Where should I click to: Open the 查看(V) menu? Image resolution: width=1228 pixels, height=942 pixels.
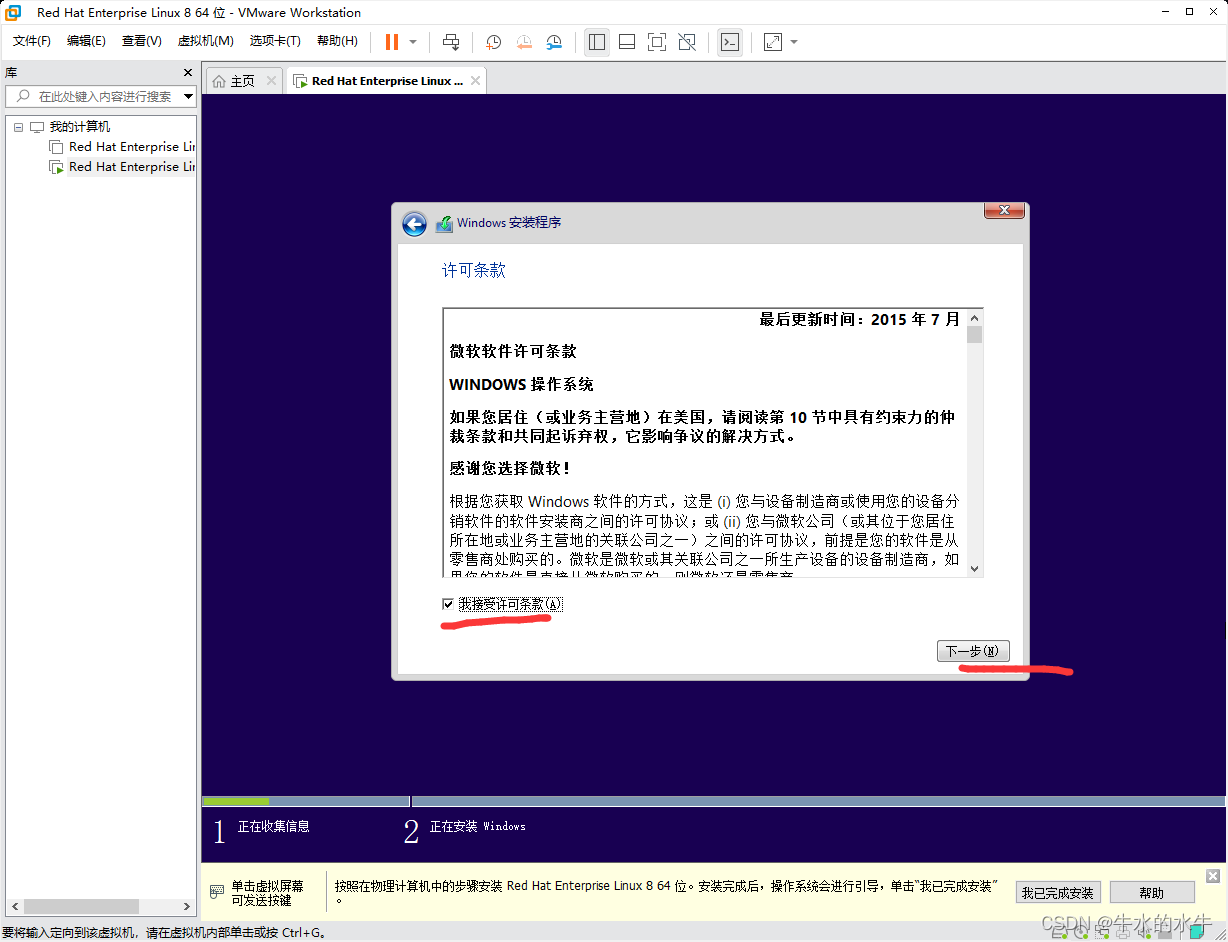(x=141, y=41)
